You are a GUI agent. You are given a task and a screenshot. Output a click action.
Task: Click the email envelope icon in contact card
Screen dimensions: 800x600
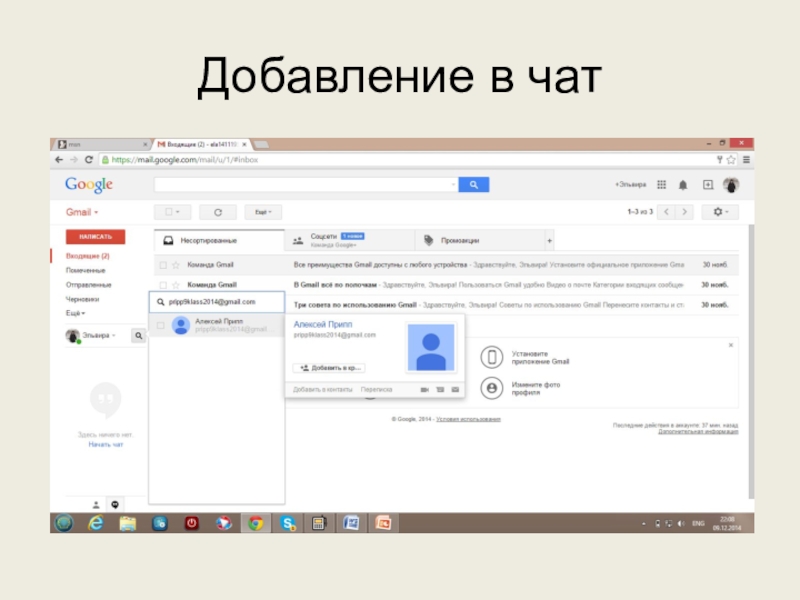click(x=455, y=389)
